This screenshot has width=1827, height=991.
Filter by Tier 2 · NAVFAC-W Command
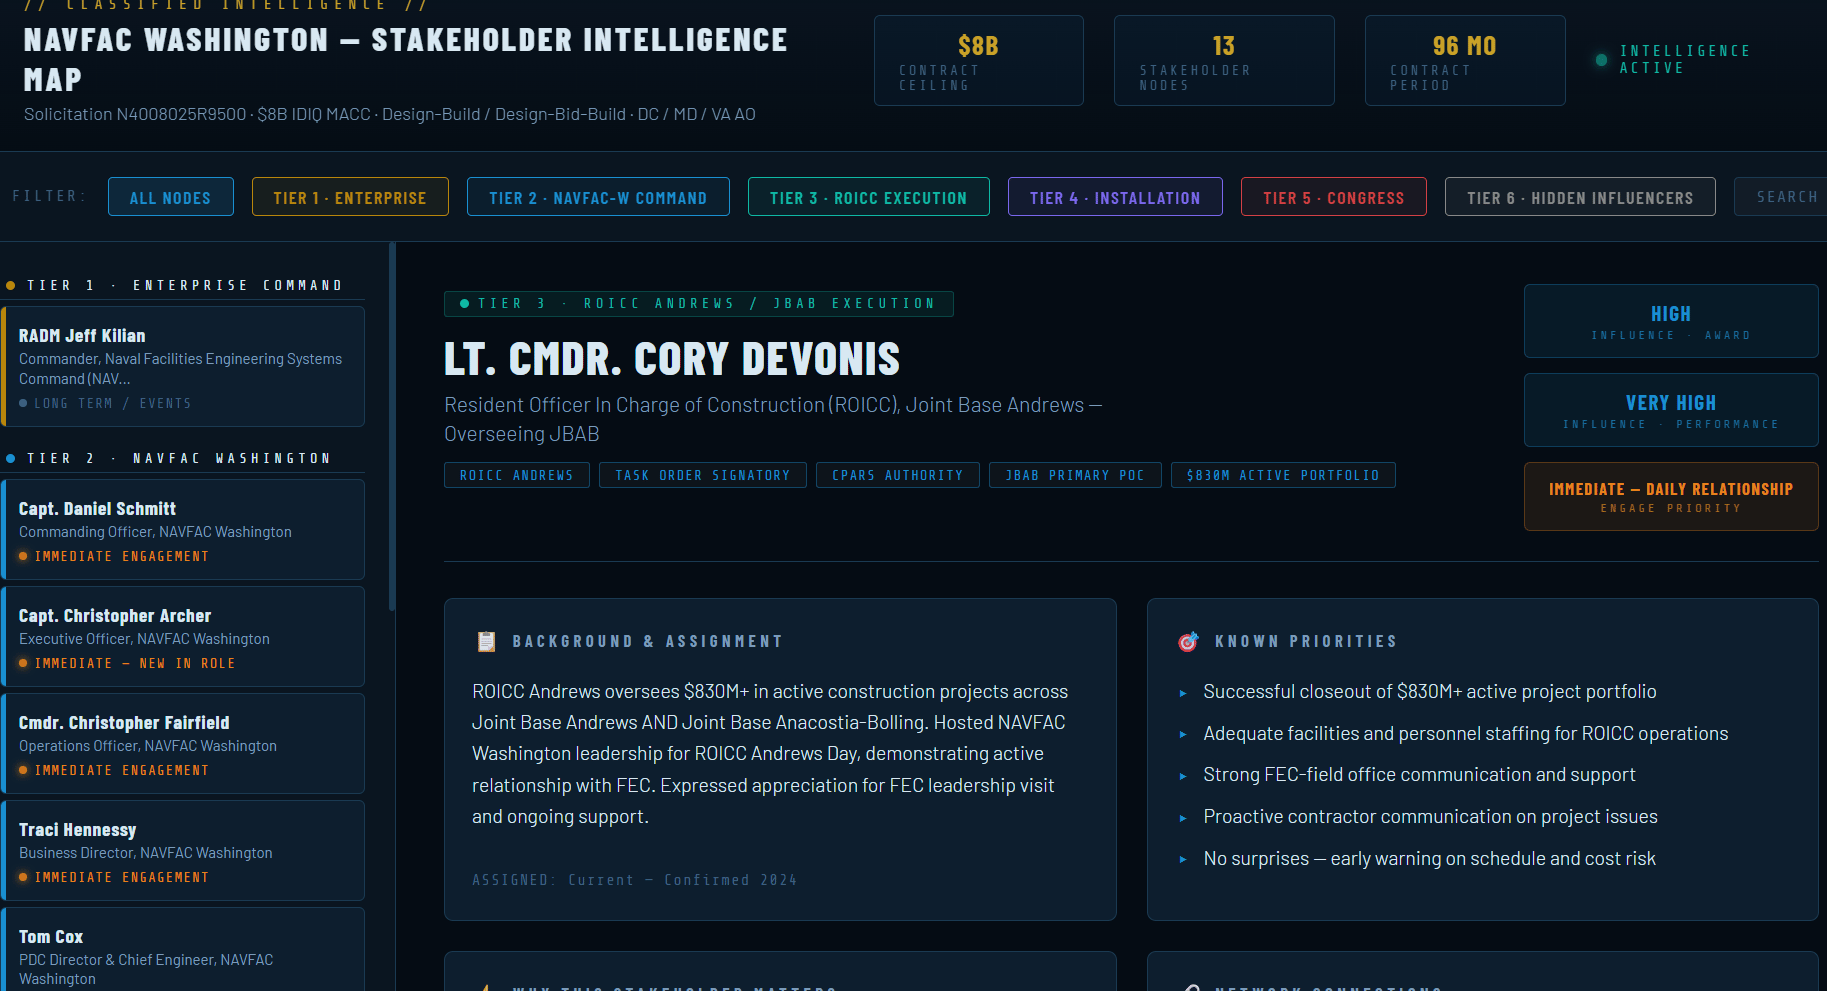598,197
